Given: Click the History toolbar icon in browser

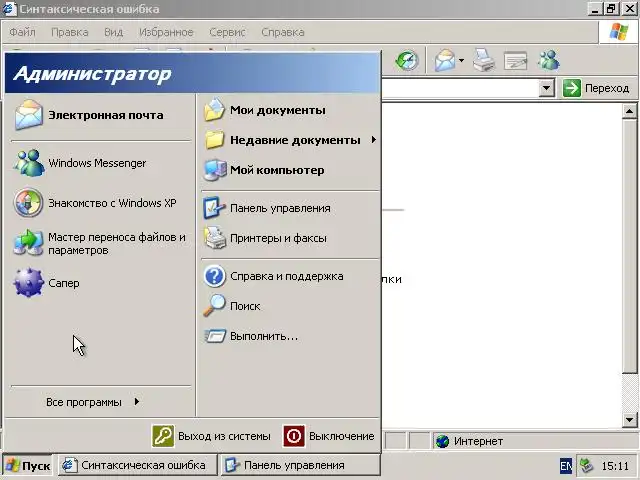Looking at the screenshot, I should coord(407,61).
